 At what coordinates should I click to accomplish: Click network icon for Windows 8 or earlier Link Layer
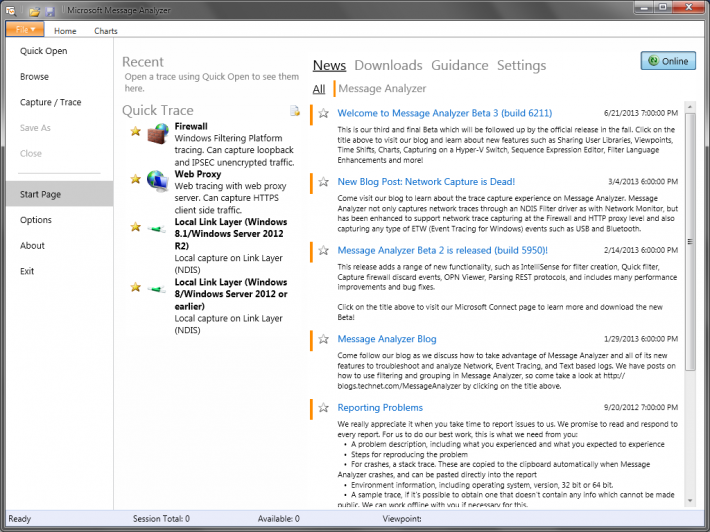(157, 289)
